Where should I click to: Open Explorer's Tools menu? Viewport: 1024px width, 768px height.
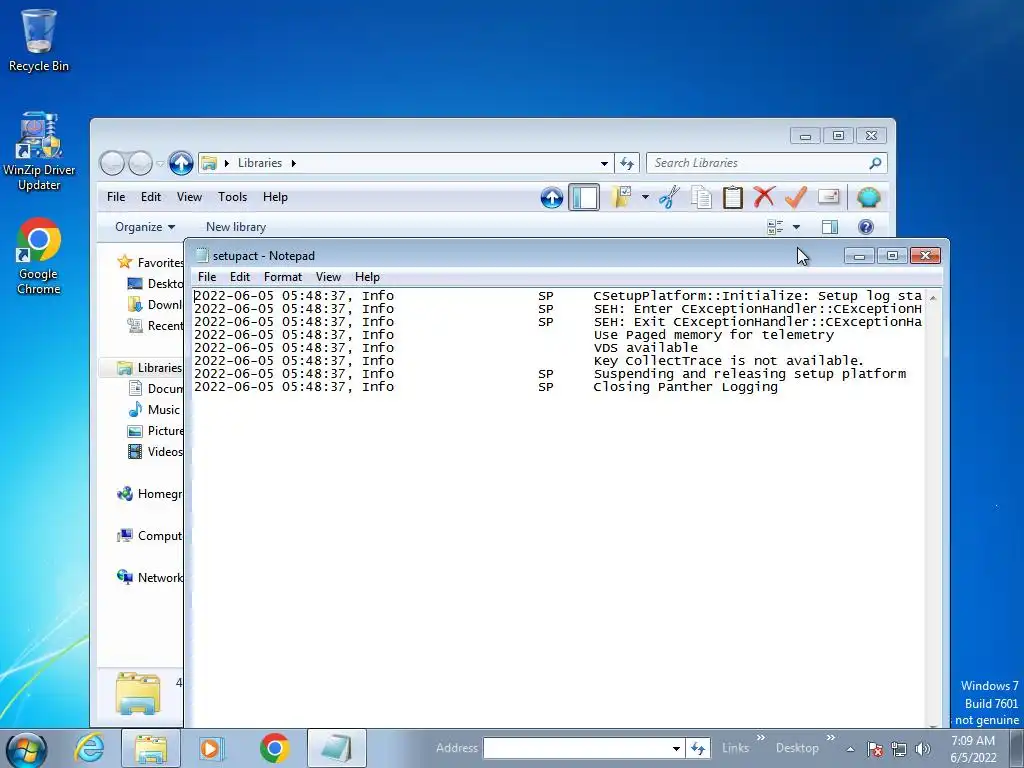[232, 197]
